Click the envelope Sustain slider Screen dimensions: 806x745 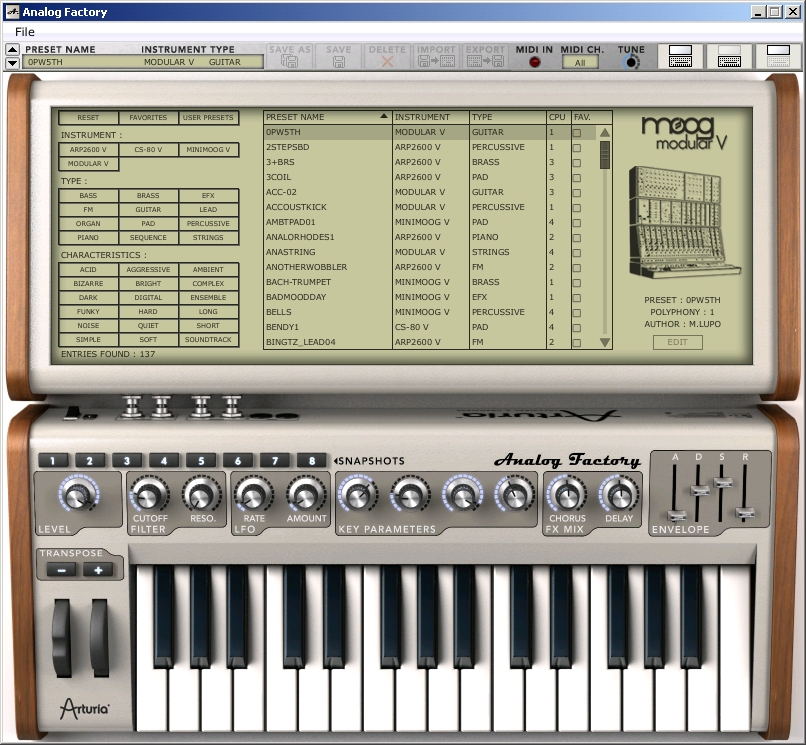pos(723,483)
